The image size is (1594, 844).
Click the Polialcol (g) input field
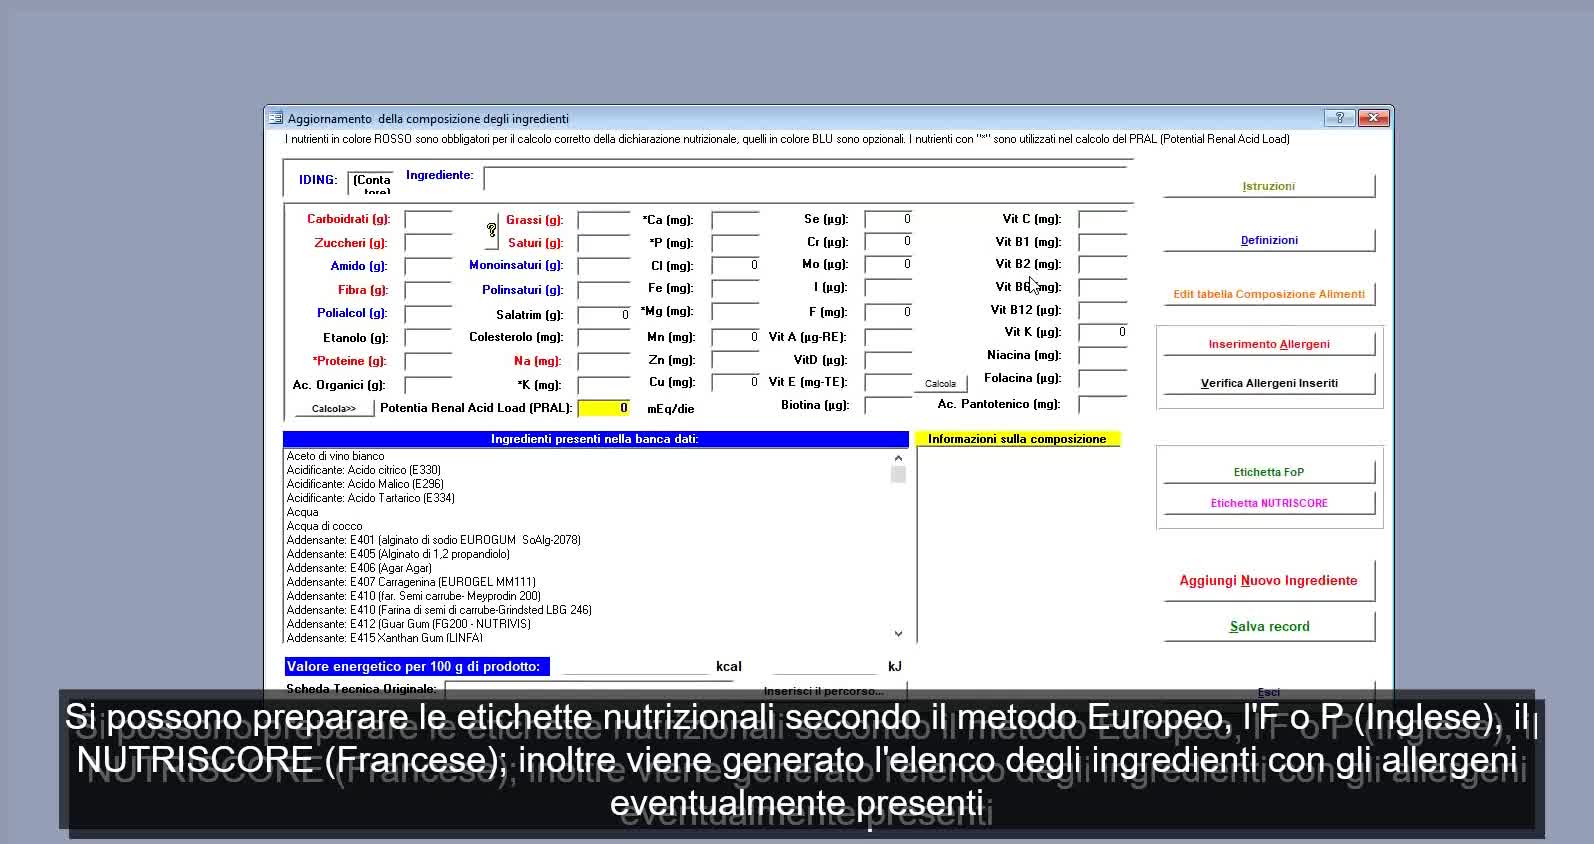[428, 314]
